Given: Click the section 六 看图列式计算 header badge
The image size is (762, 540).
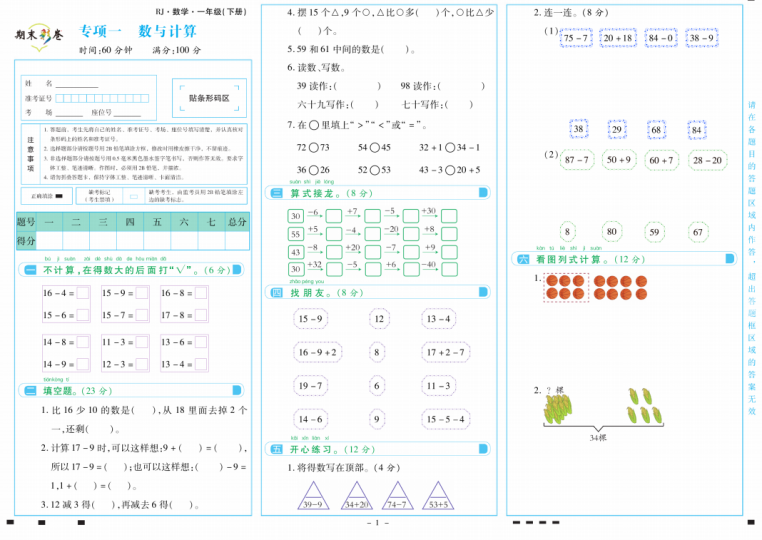Looking at the screenshot, I should tap(525, 259).
